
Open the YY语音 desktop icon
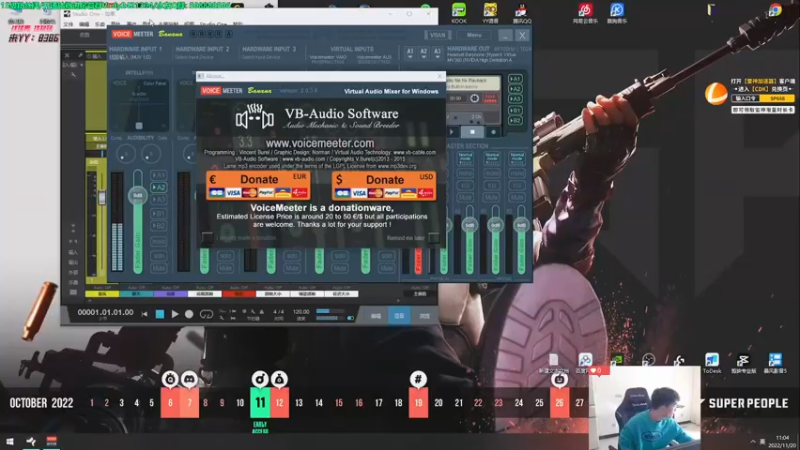click(490, 12)
